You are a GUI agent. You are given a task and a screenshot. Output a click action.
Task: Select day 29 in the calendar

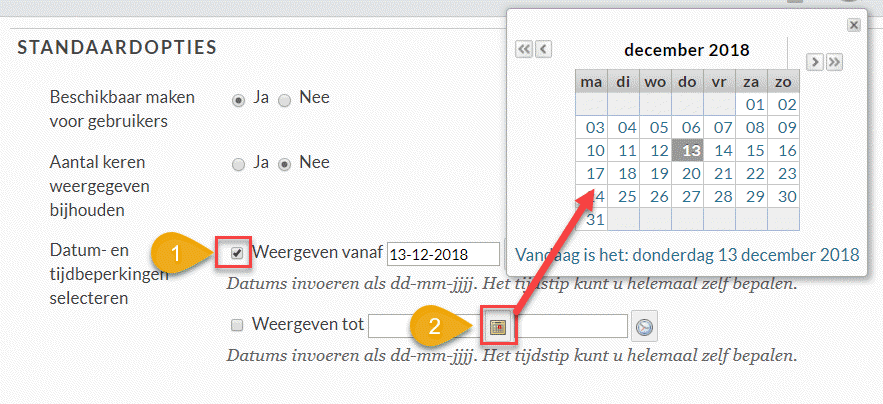click(x=751, y=197)
